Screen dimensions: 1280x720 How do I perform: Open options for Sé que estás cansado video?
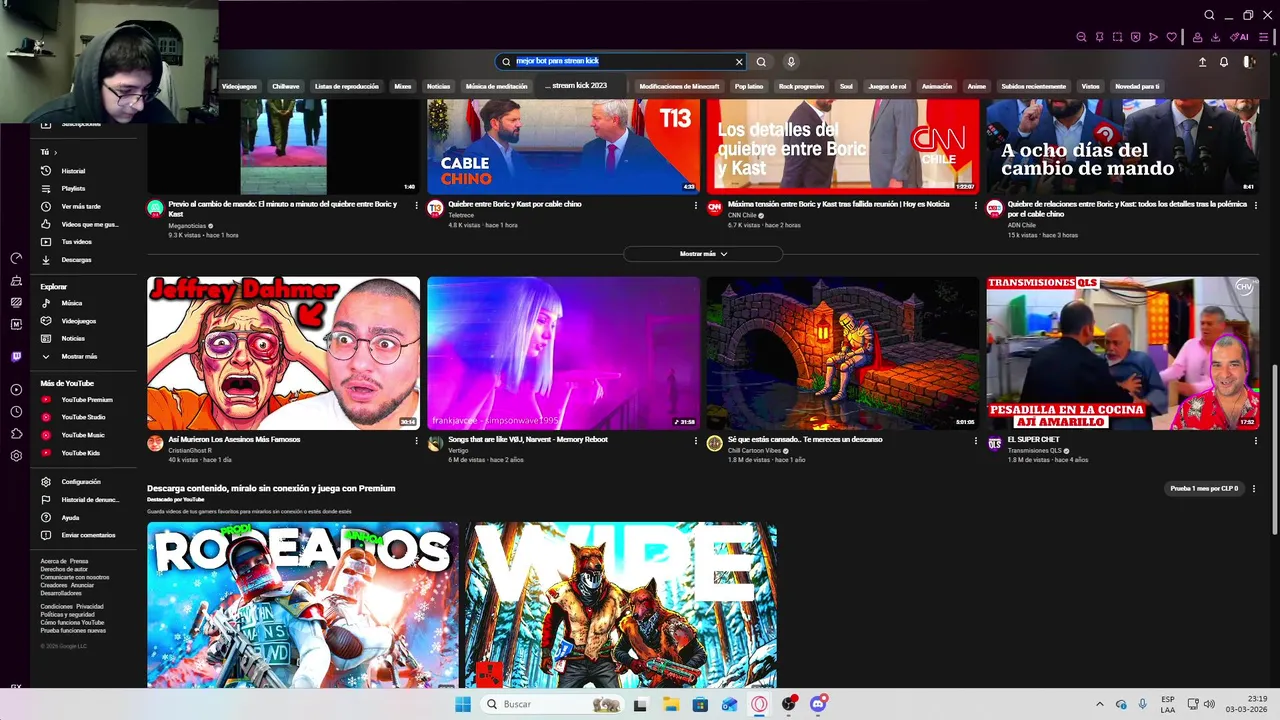(976, 440)
